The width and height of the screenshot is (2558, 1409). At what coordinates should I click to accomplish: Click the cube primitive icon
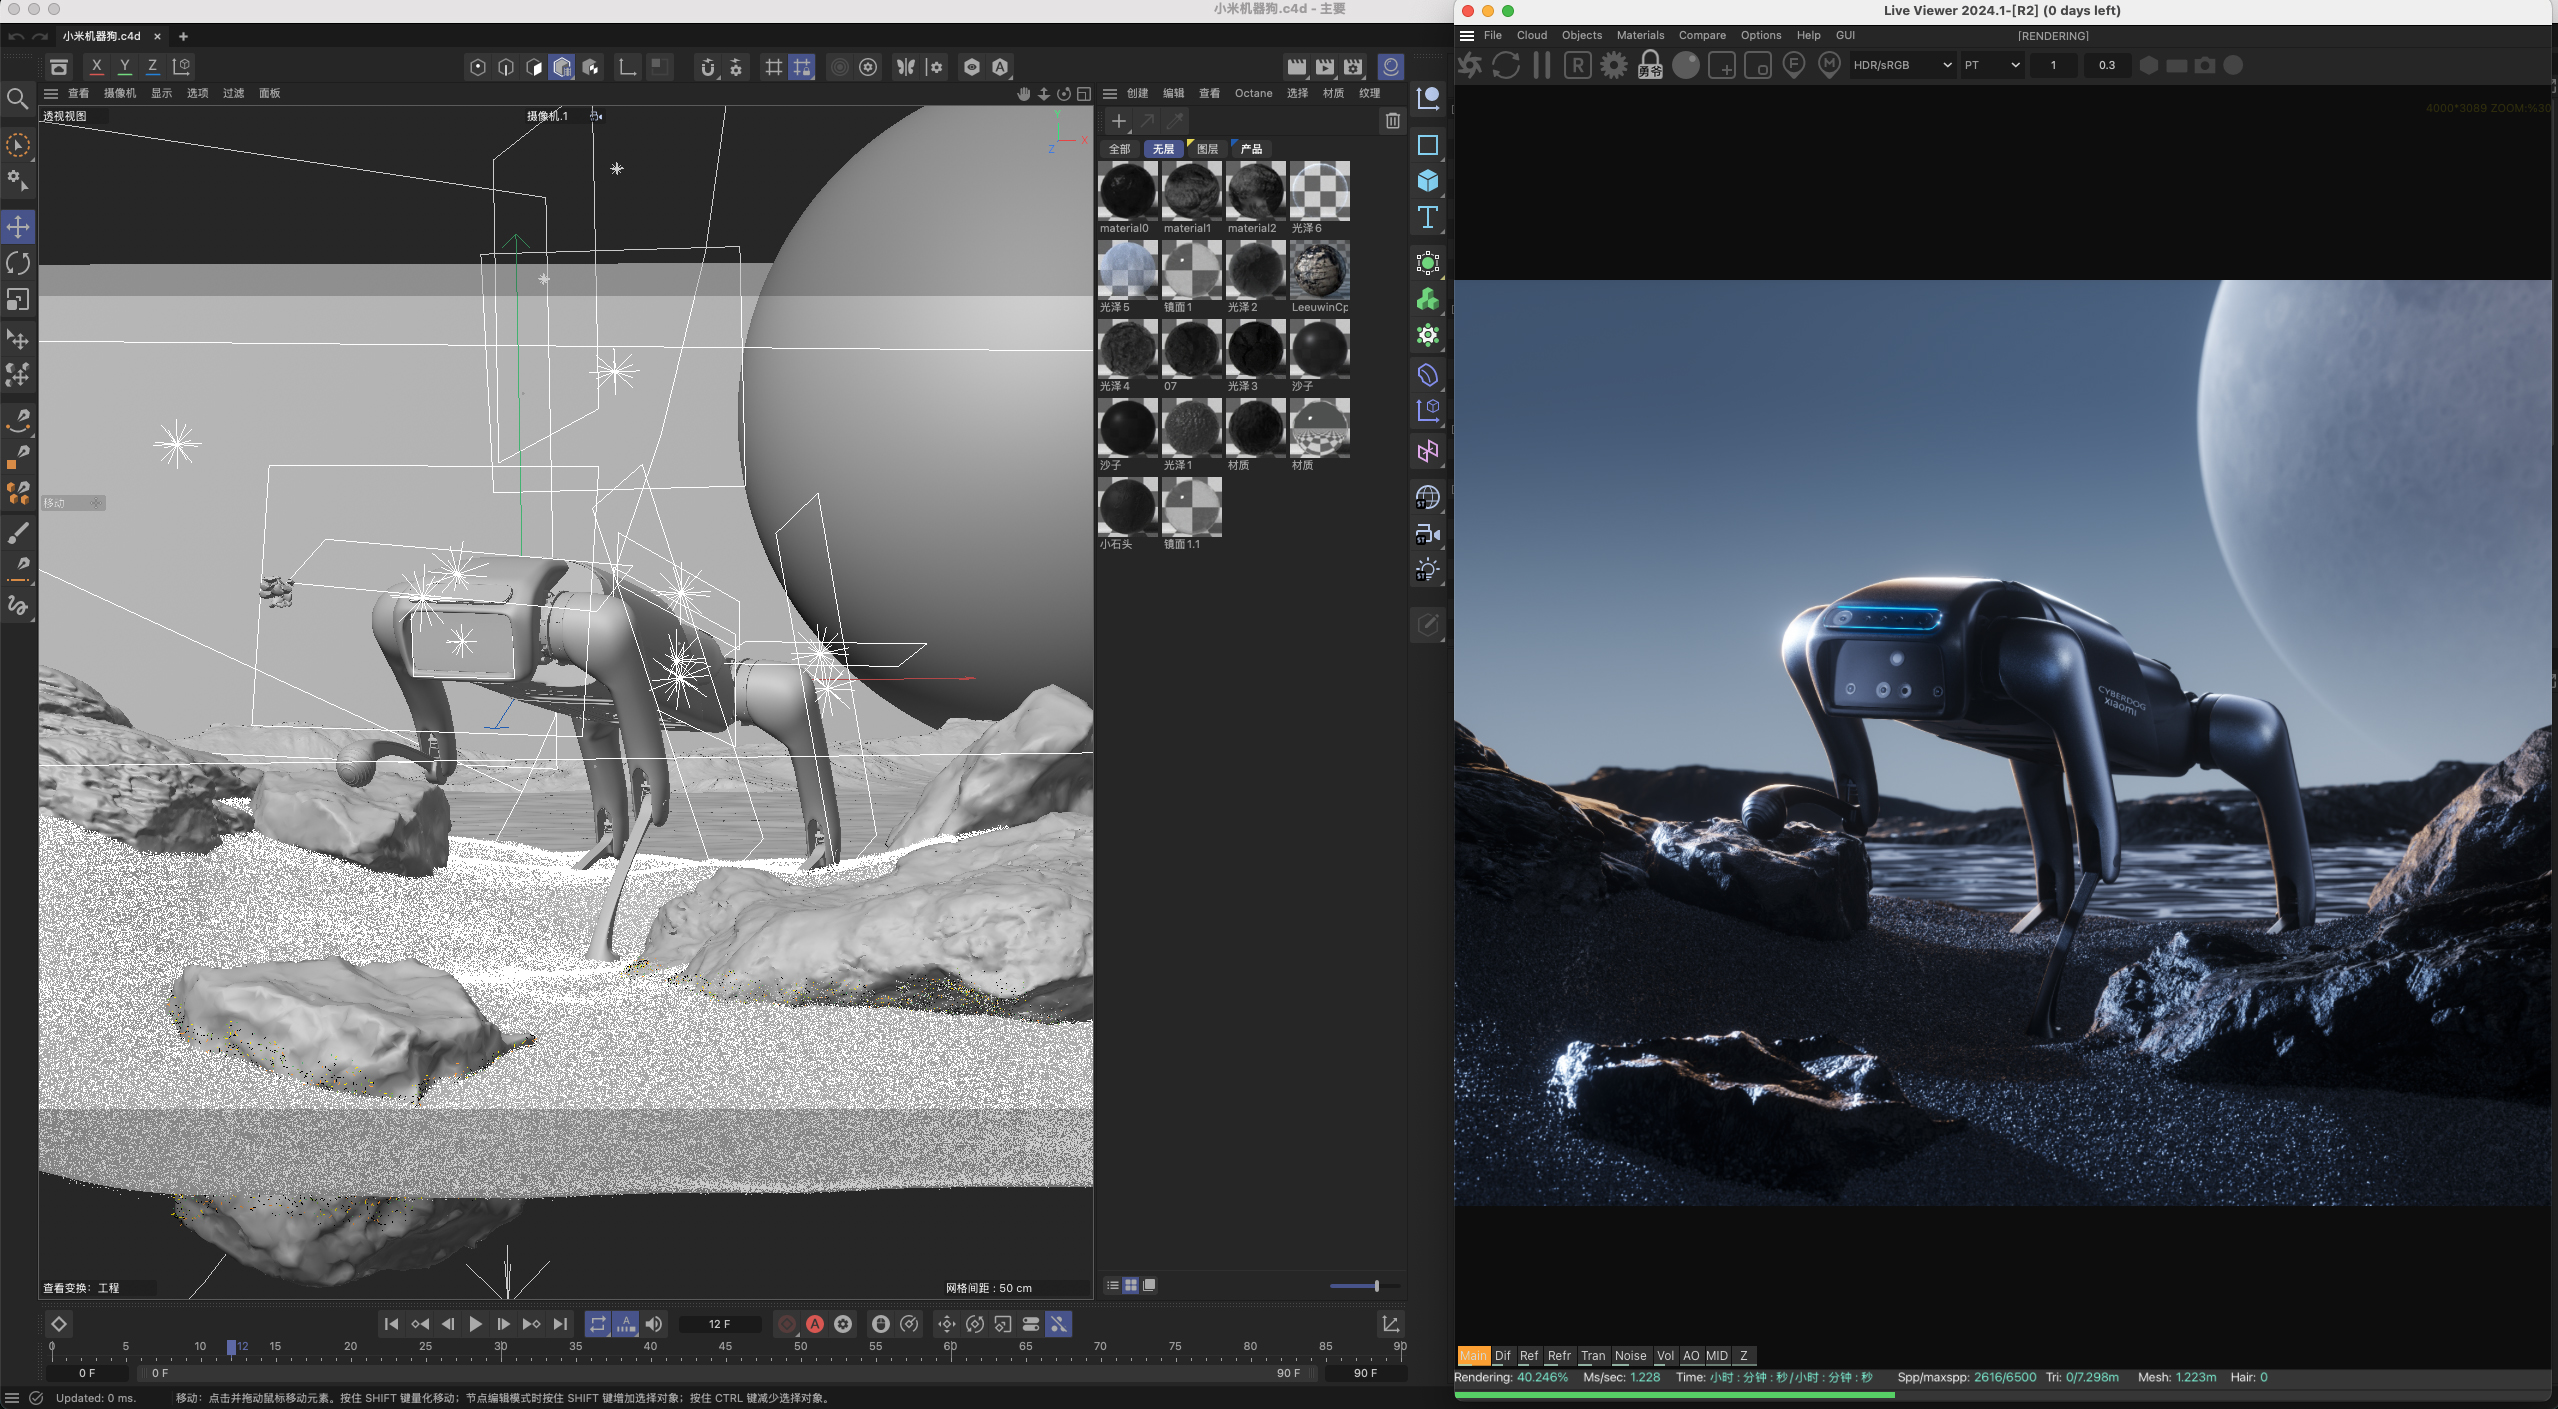coord(1427,181)
